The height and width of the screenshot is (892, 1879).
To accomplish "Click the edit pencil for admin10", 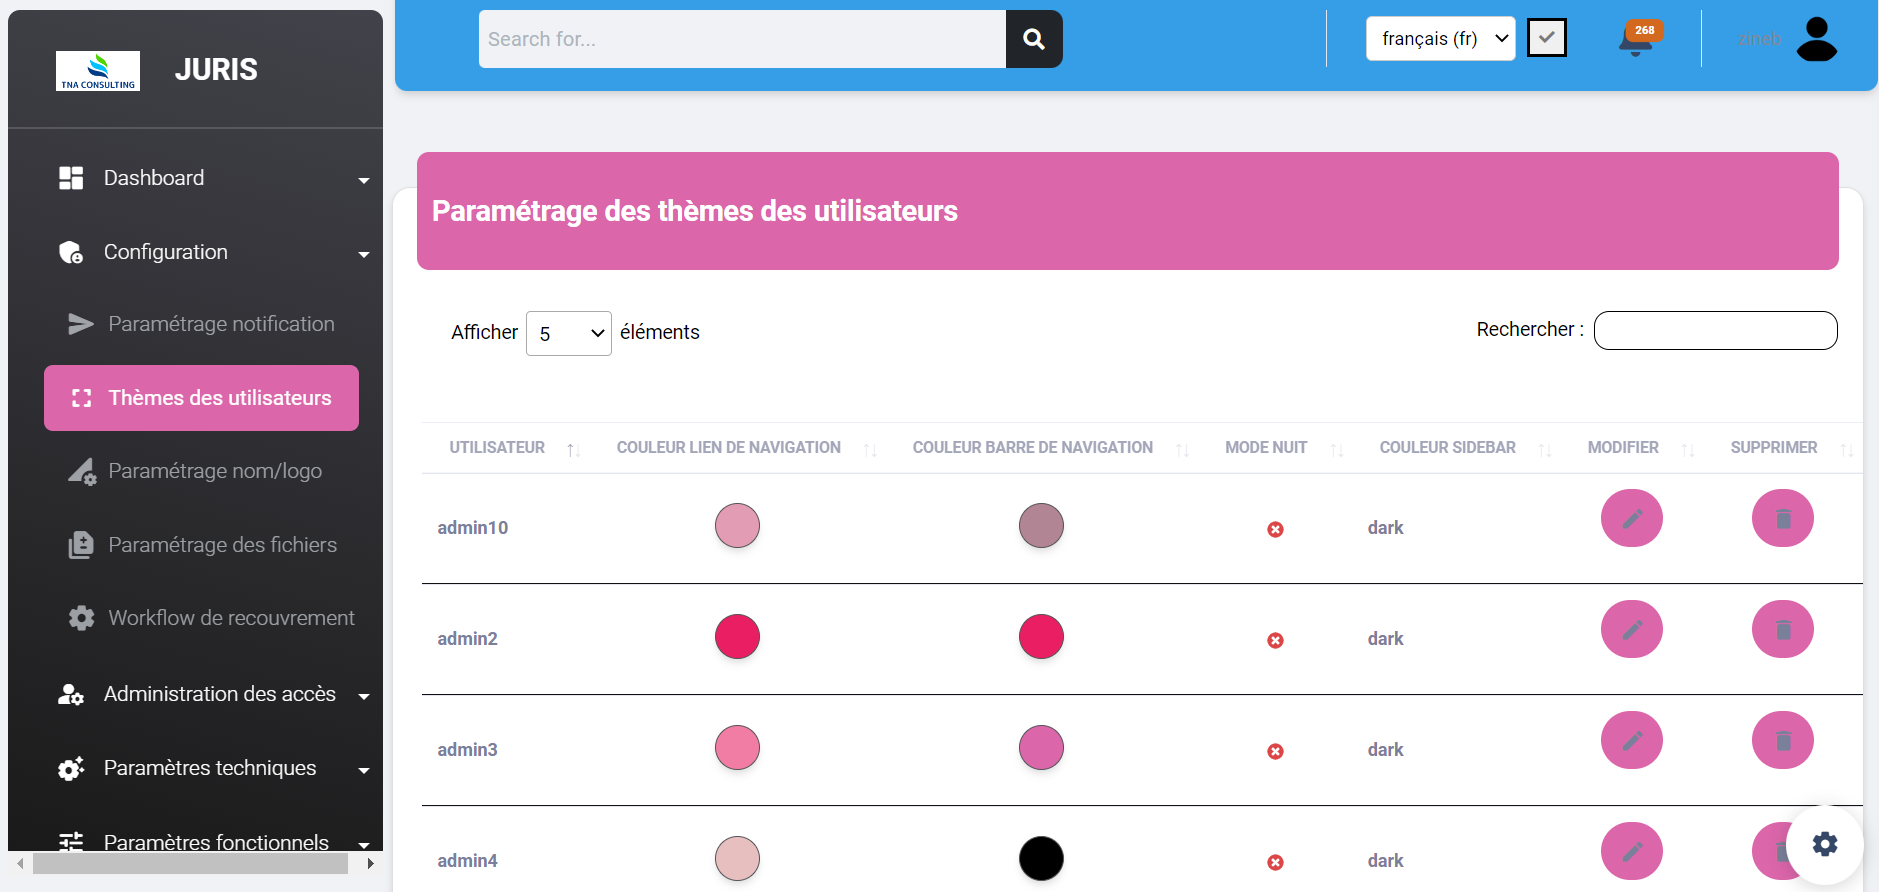I will tap(1631, 518).
